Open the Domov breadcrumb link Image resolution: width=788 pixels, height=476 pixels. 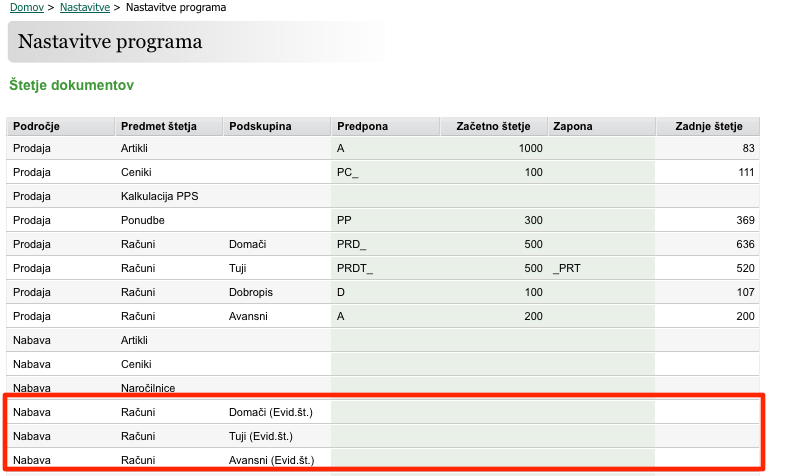tap(27, 7)
